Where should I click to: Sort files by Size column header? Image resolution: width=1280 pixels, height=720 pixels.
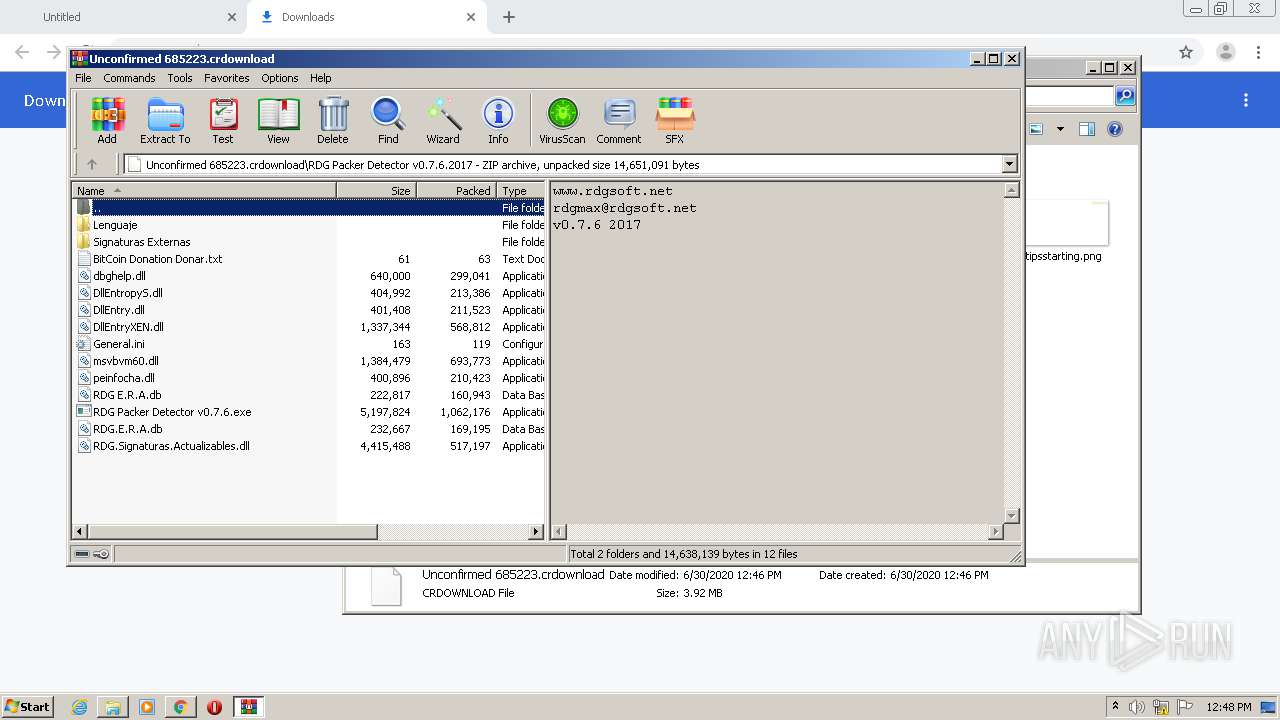click(x=376, y=190)
